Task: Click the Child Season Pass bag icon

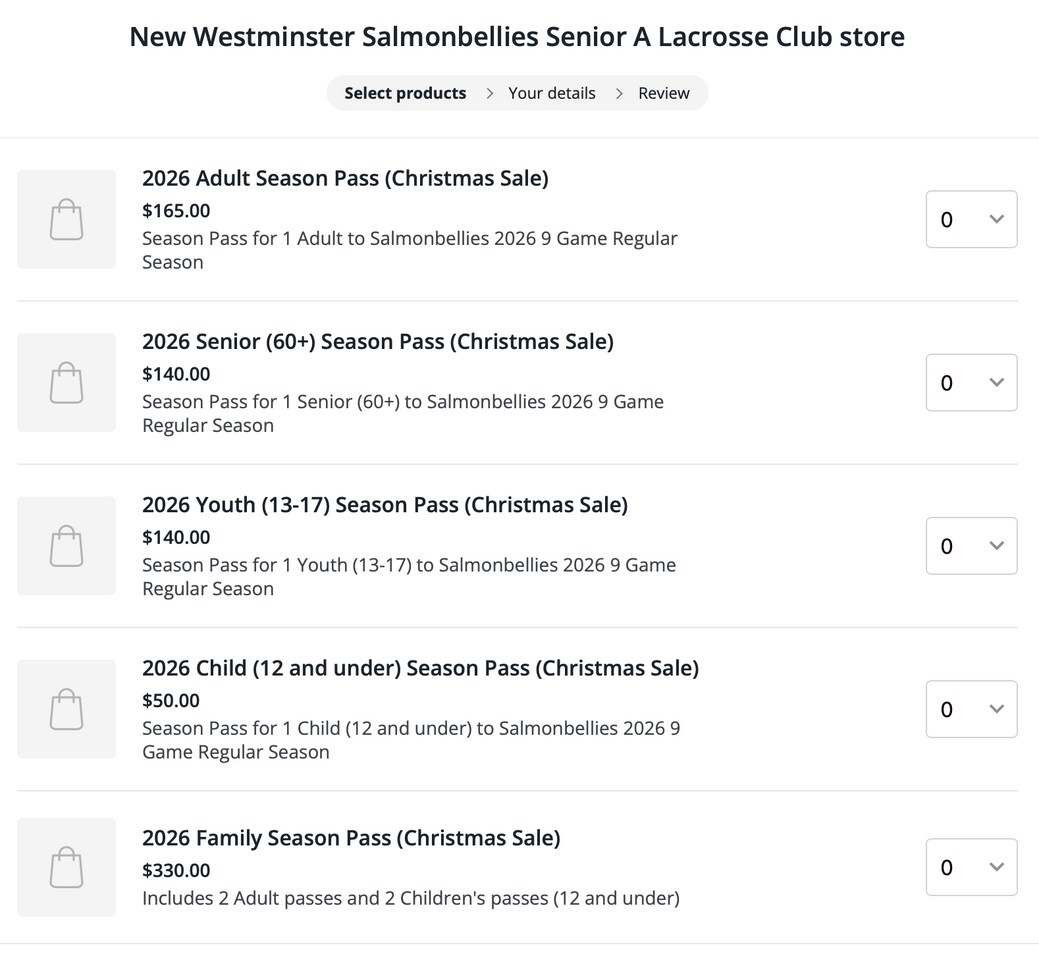Action: tap(66, 709)
